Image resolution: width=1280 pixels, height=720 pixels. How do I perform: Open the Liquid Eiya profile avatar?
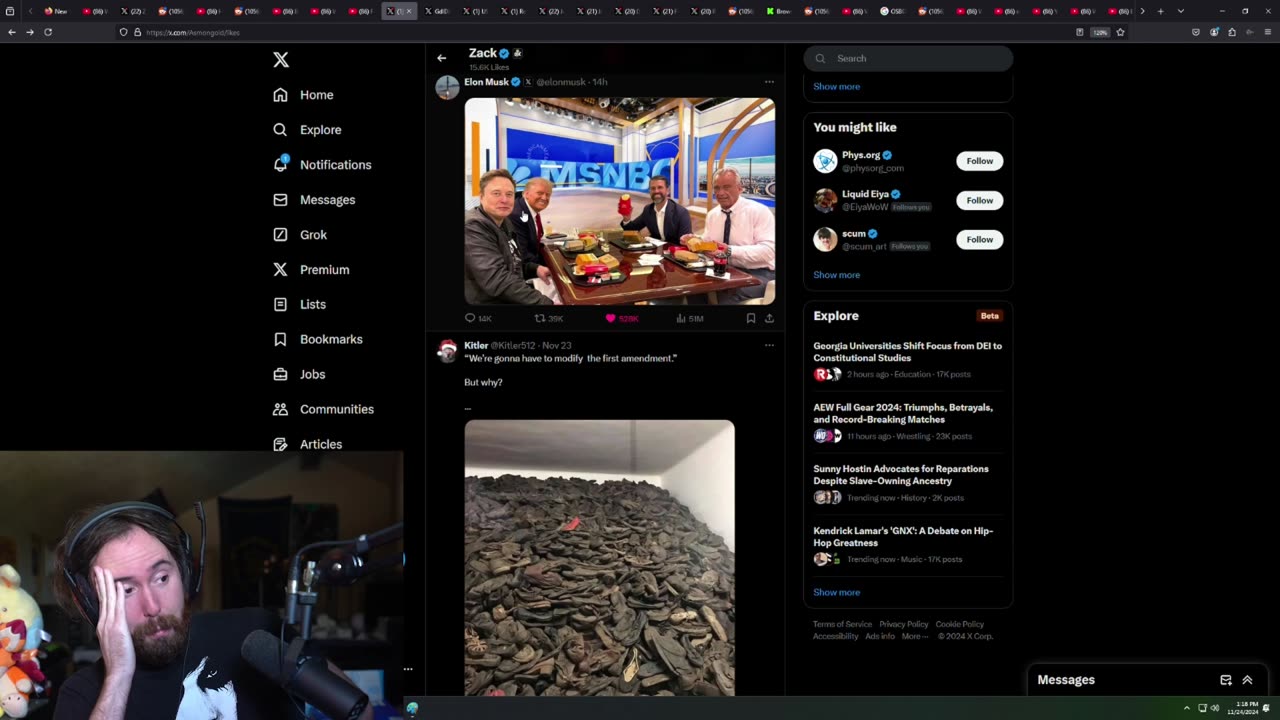[825, 200]
